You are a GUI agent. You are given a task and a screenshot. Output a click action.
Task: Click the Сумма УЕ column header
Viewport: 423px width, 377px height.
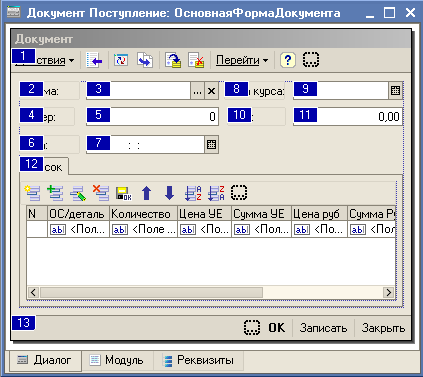pyautogui.click(x=261, y=213)
